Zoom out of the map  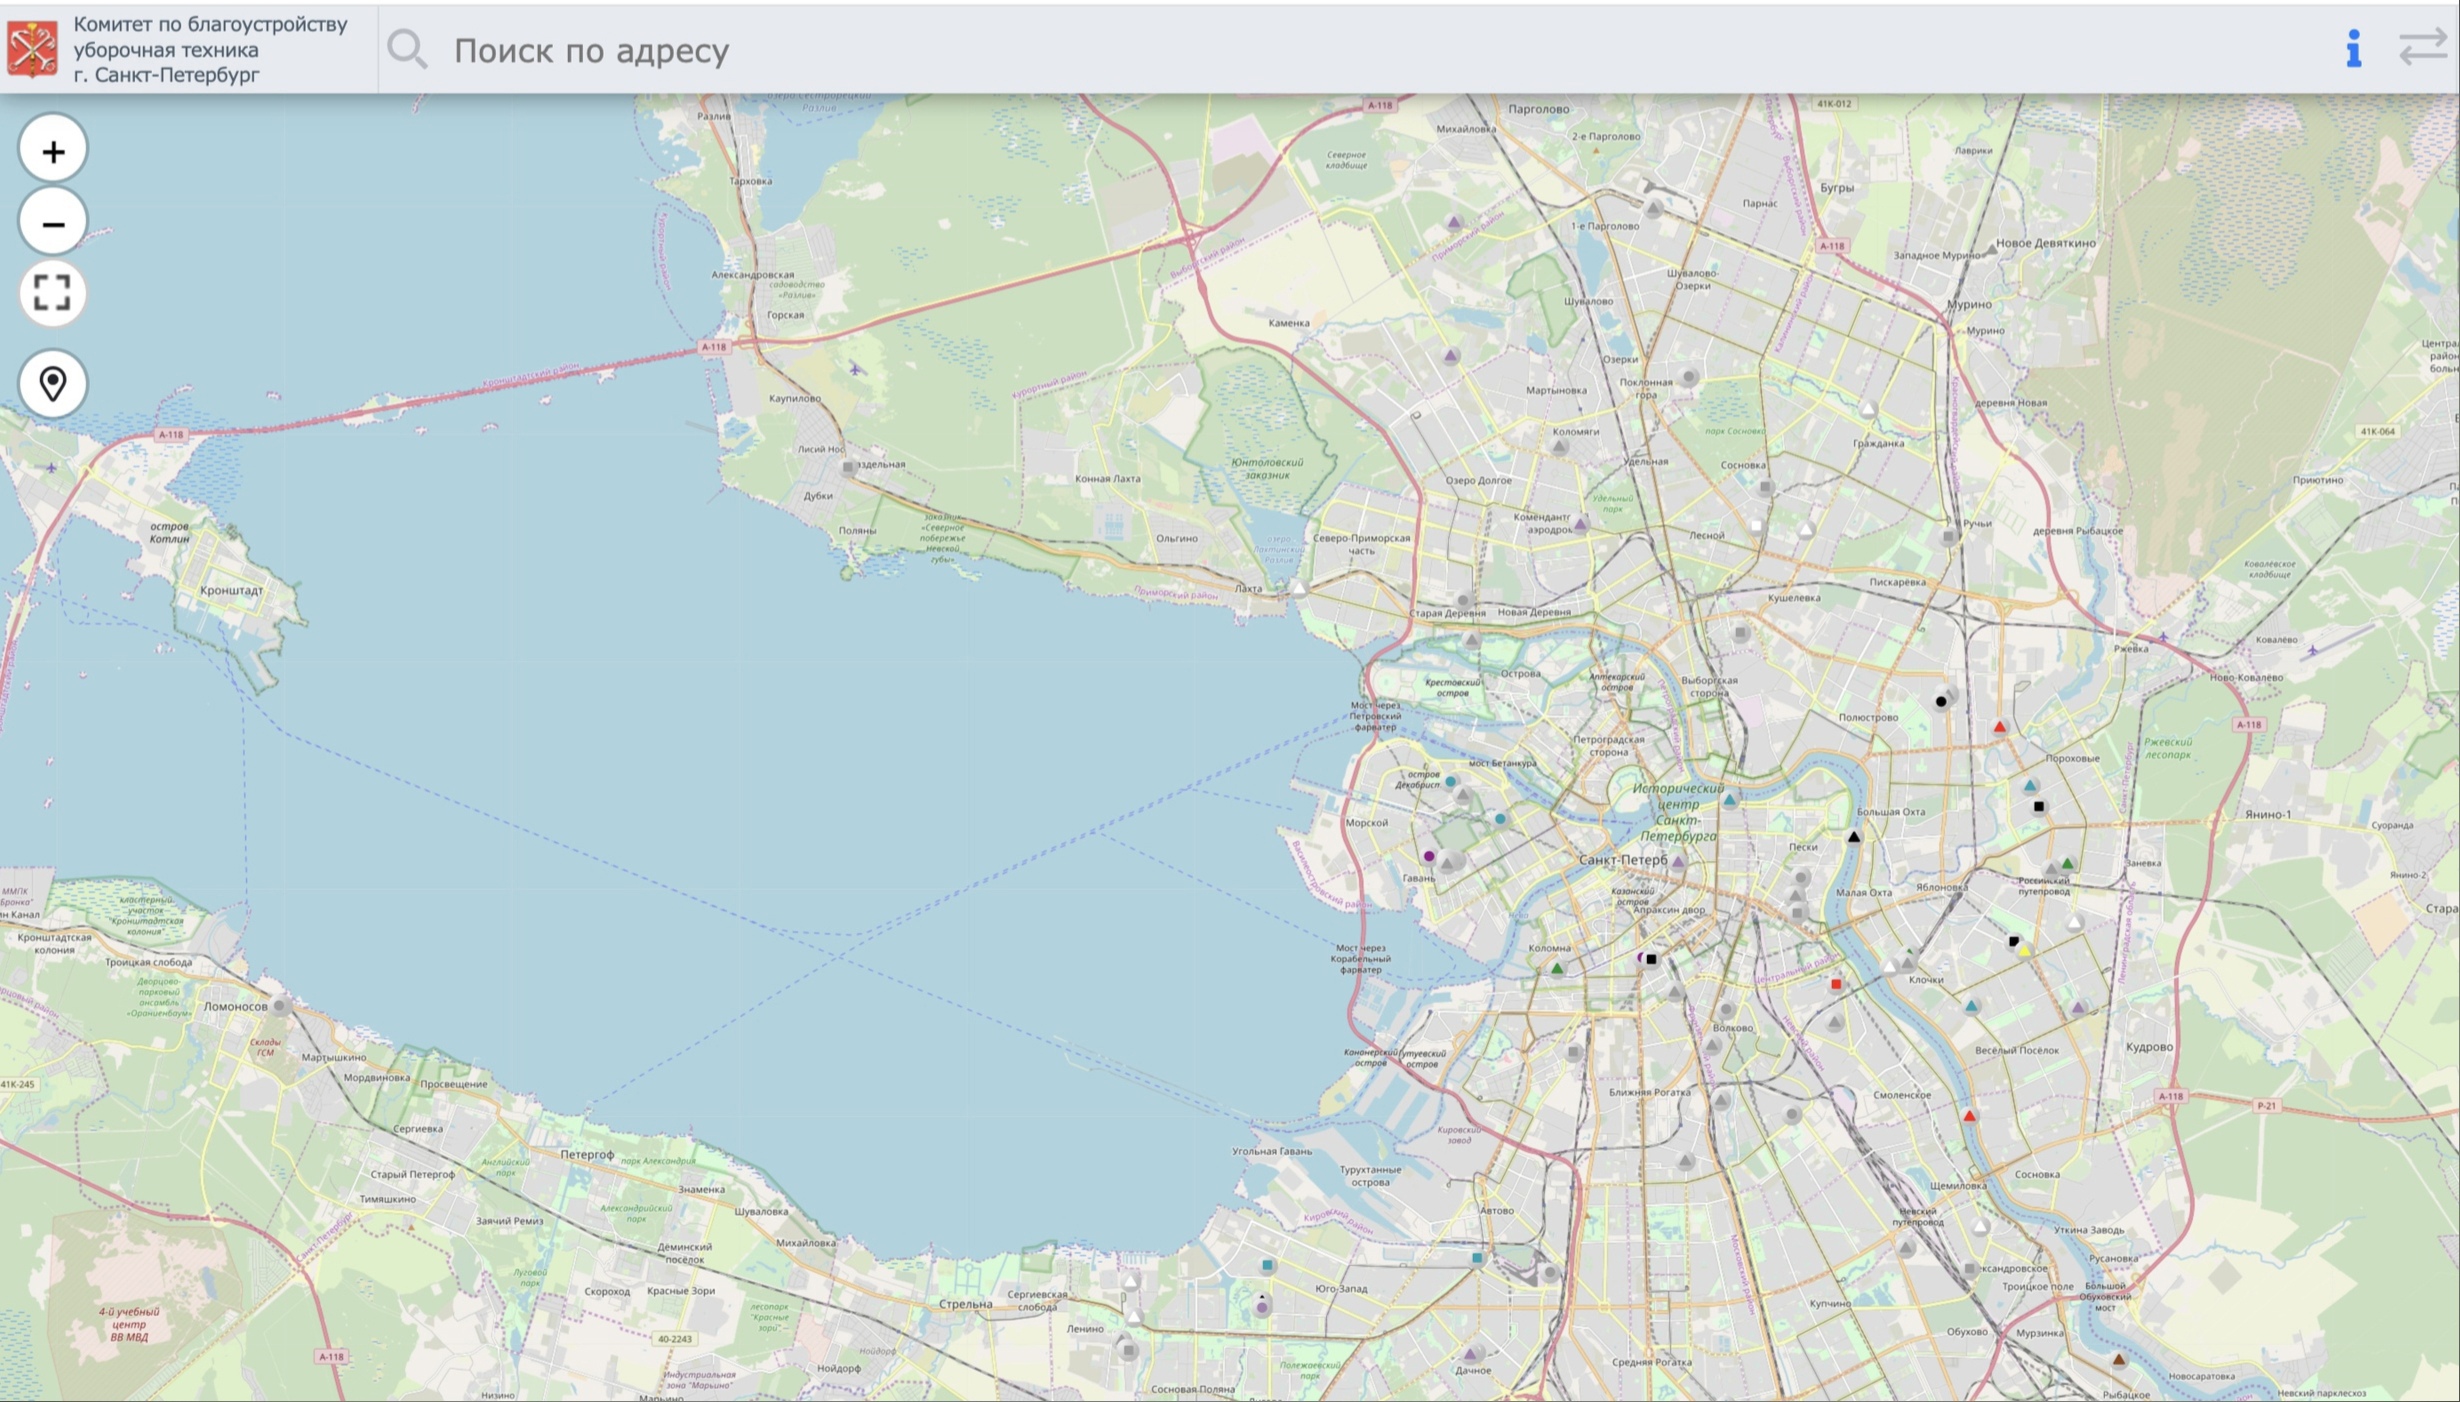pyautogui.click(x=53, y=222)
